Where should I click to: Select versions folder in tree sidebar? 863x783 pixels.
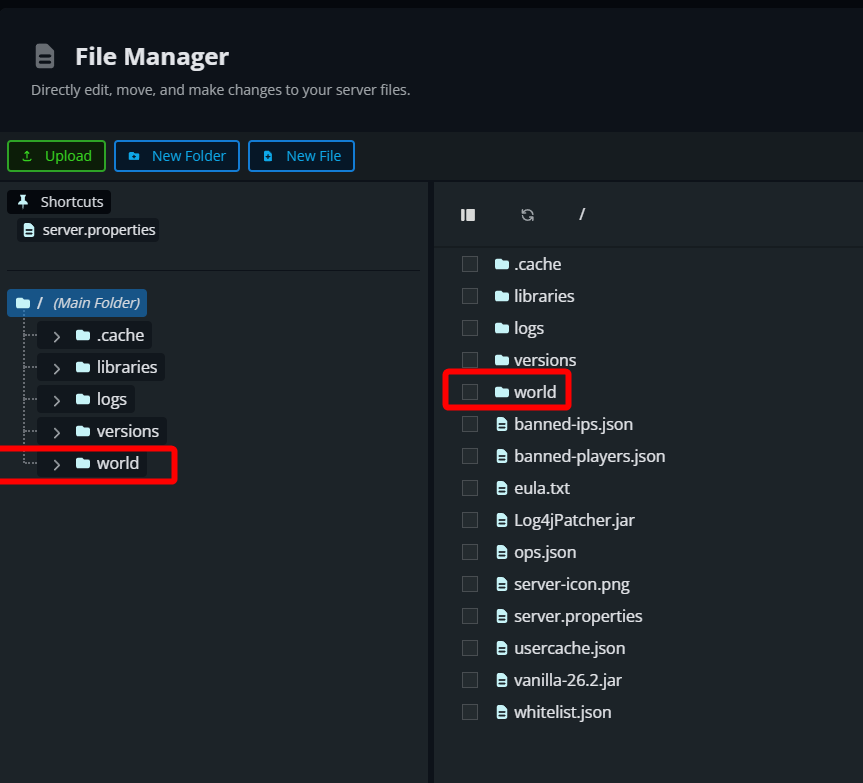(117, 431)
